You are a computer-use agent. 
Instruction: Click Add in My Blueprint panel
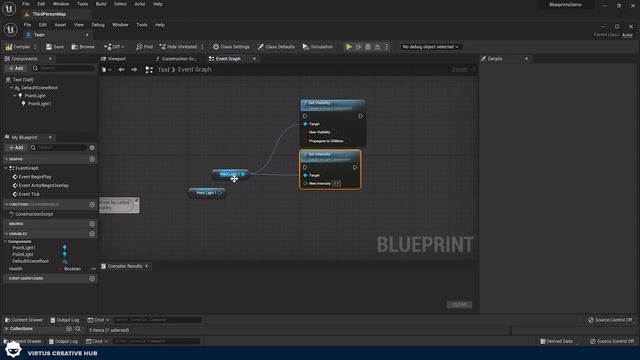16,147
